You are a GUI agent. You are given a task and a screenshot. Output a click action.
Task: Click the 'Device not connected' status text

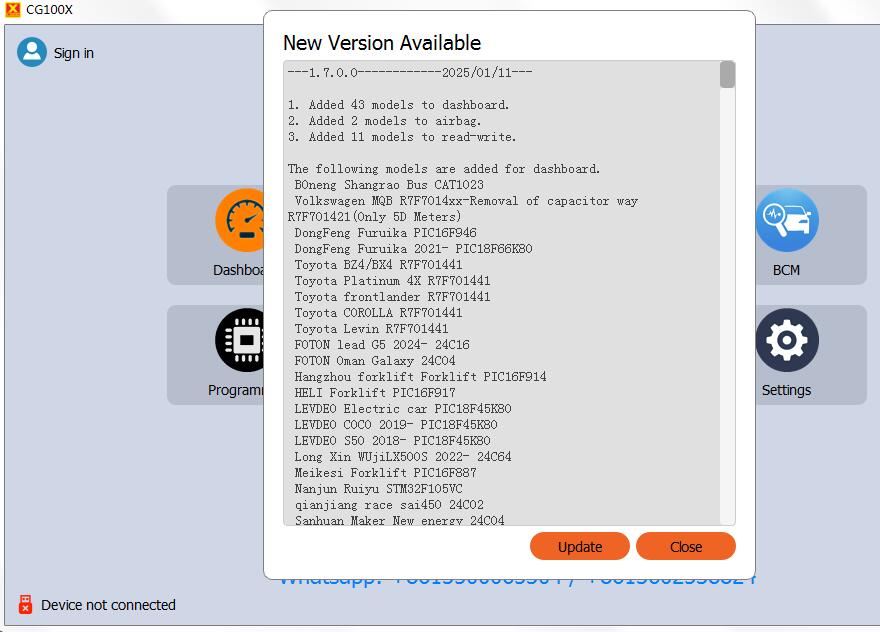coord(108,604)
